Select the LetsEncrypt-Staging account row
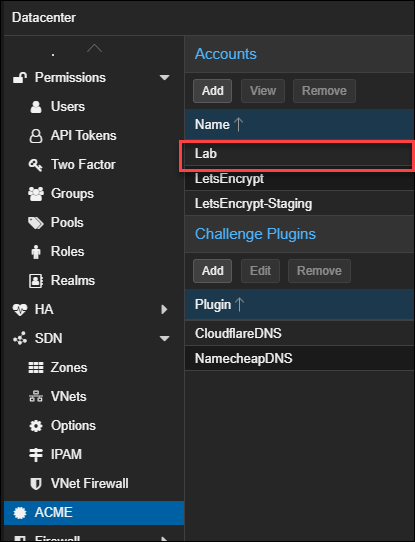The image size is (415, 542). click(300, 204)
